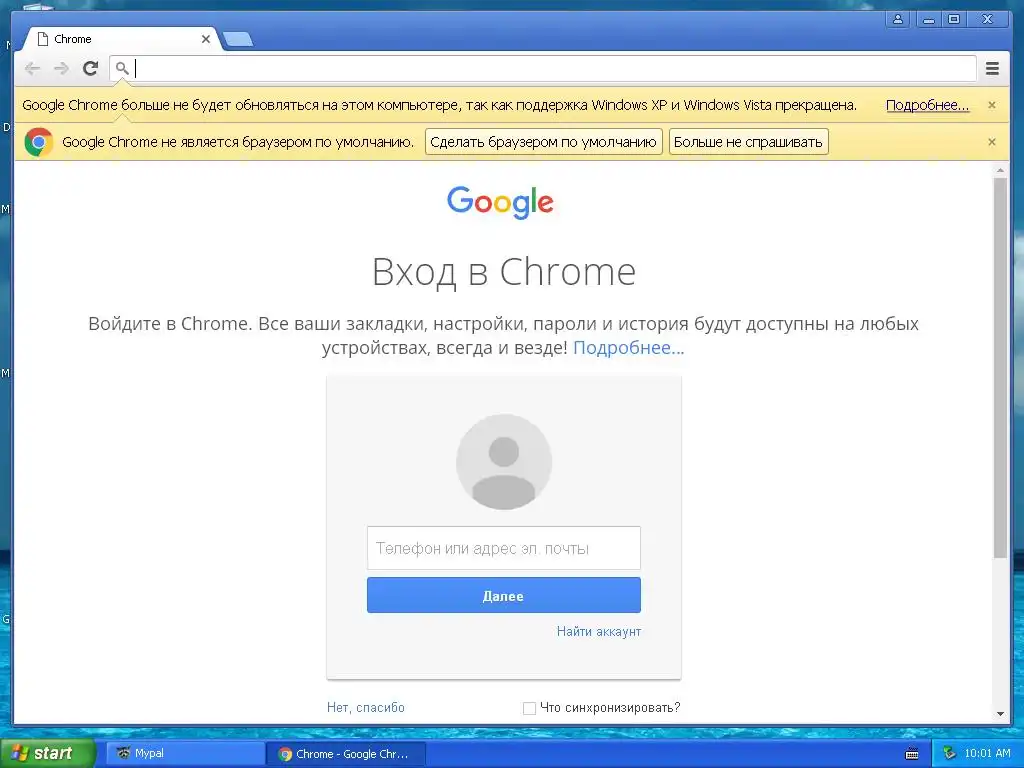The height and width of the screenshot is (768, 1024).
Task: Click the Chrome logo in the infobar
Action: tap(39, 142)
